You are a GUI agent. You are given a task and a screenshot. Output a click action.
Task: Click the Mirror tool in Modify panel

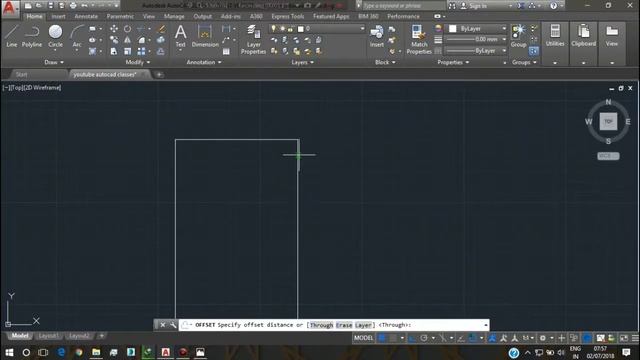pyautogui.click(x=127, y=40)
